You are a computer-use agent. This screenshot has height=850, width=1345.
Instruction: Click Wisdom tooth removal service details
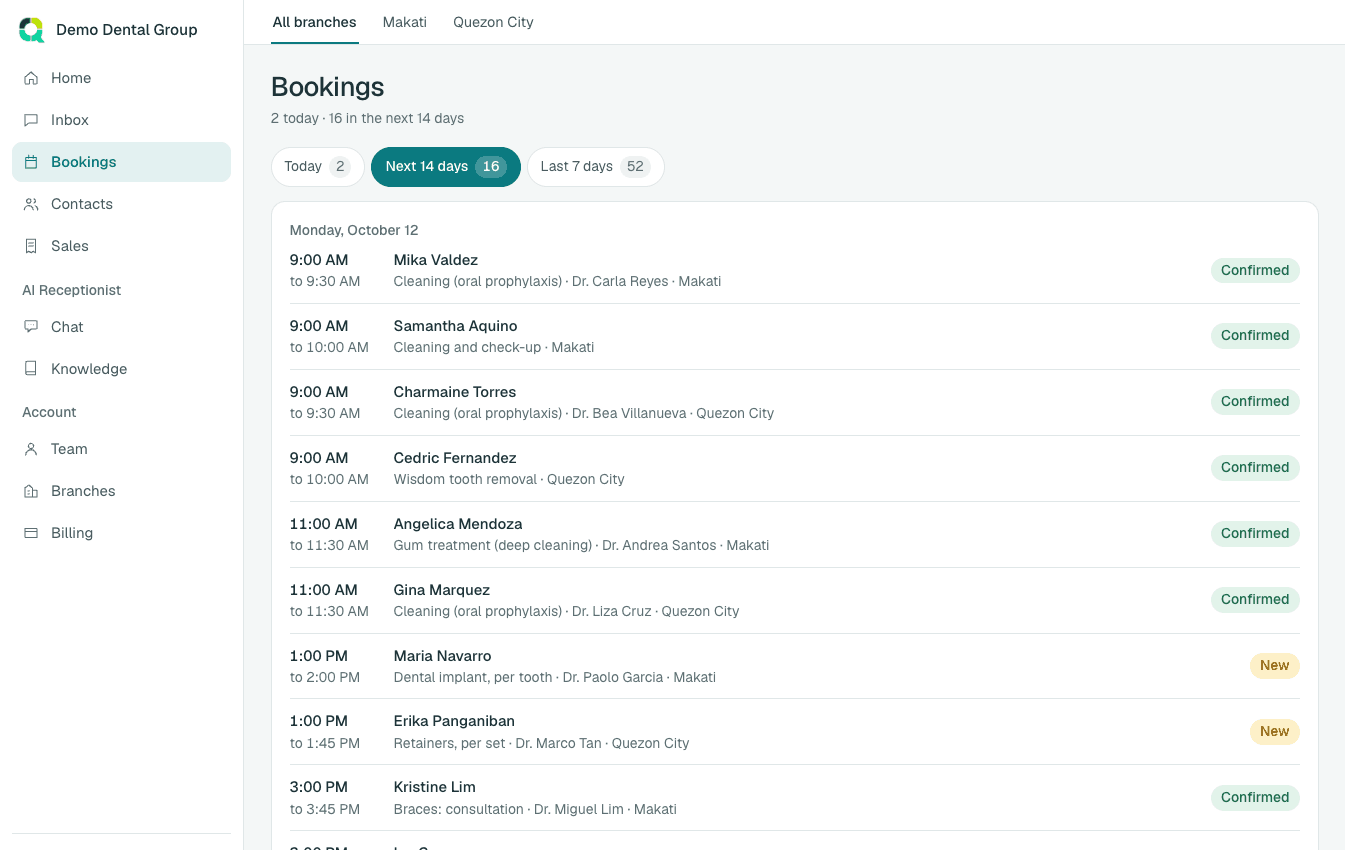pyautogui.click(x=509, y=480)
